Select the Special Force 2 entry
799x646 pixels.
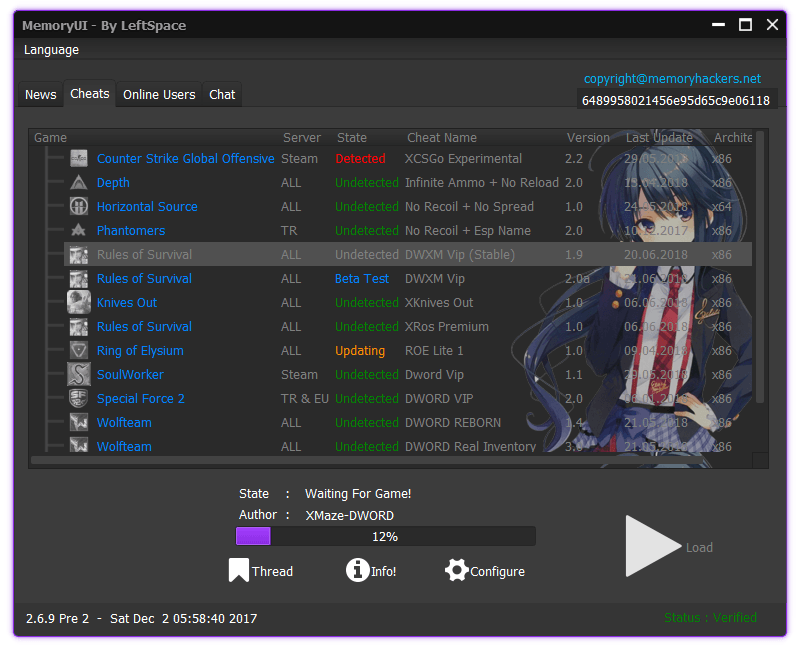[x=141, y=398]
